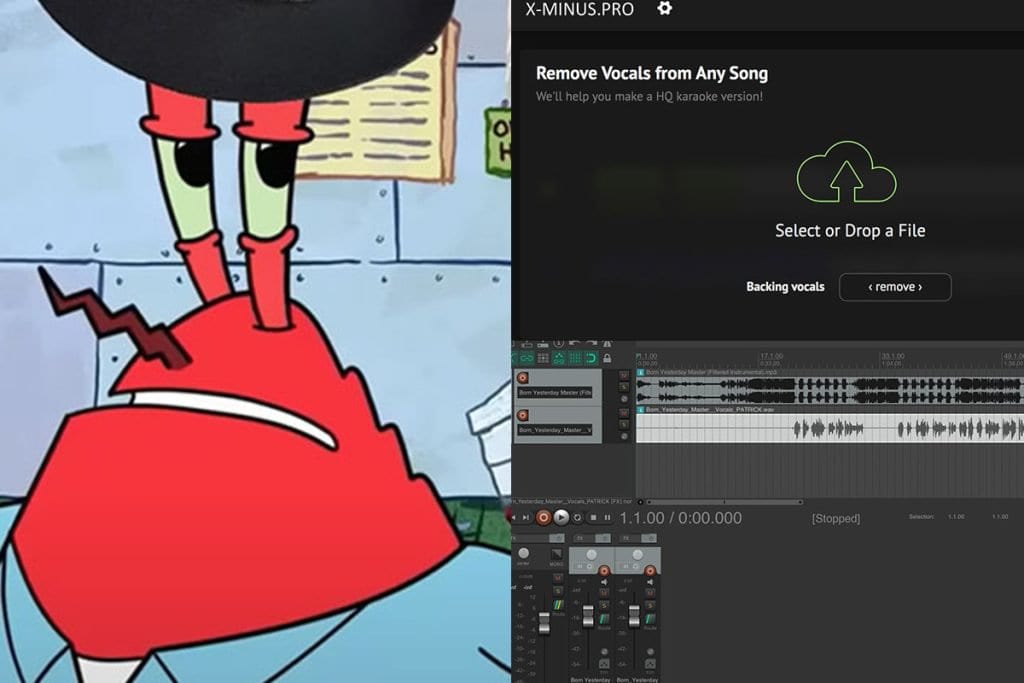Mute the Vocals PATRICK track in track panel

[x=624, y=413]
